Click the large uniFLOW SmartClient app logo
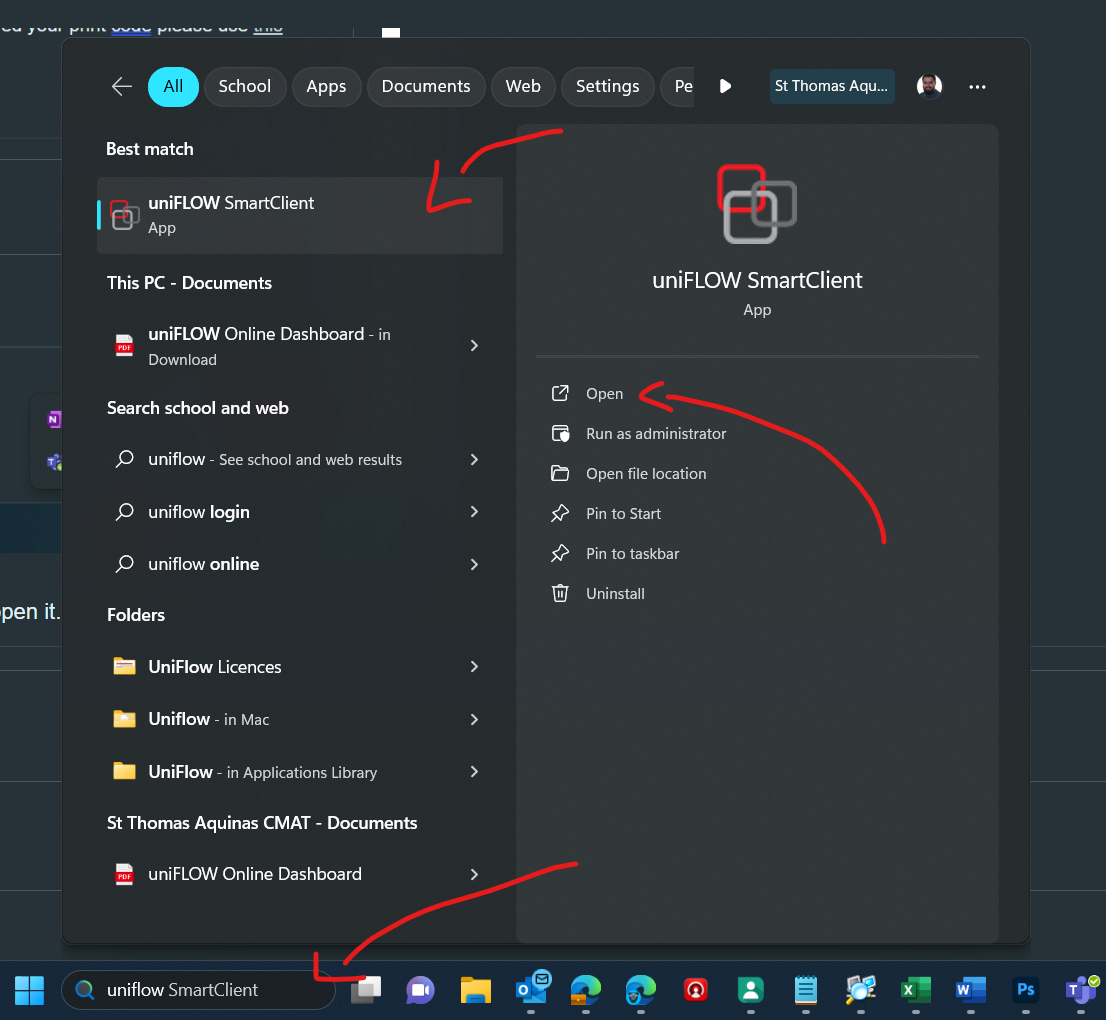 (x=757, y=204)
